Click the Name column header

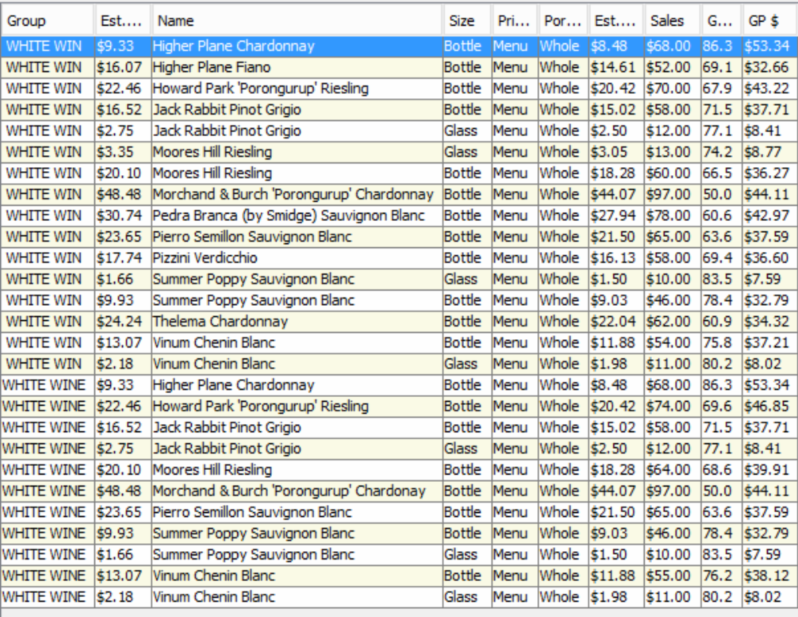click(295, 20)
